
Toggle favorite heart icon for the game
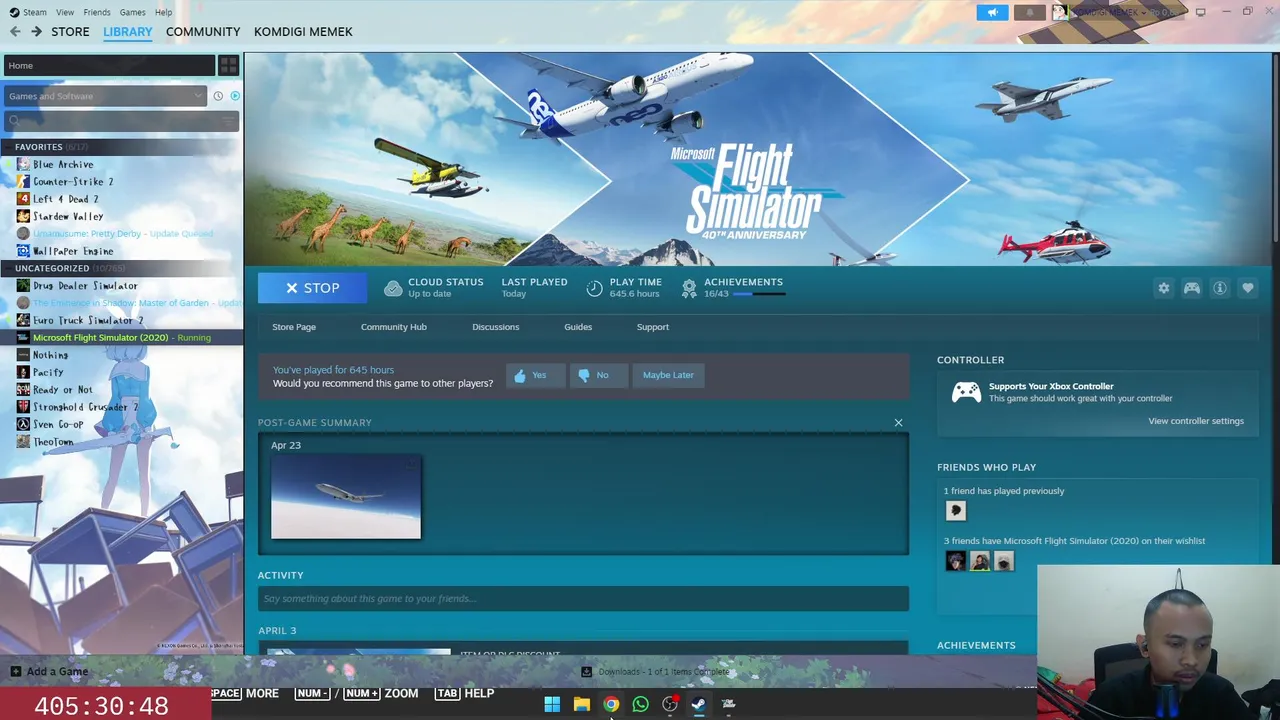click(x=1248, y=288)
